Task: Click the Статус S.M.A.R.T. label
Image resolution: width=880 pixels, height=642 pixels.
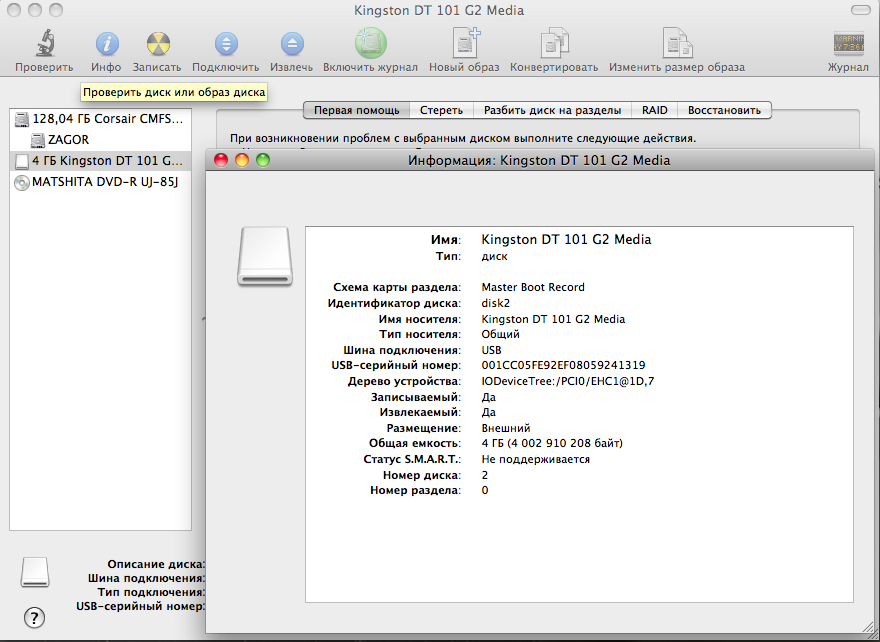Action: [x=412, y=459]
